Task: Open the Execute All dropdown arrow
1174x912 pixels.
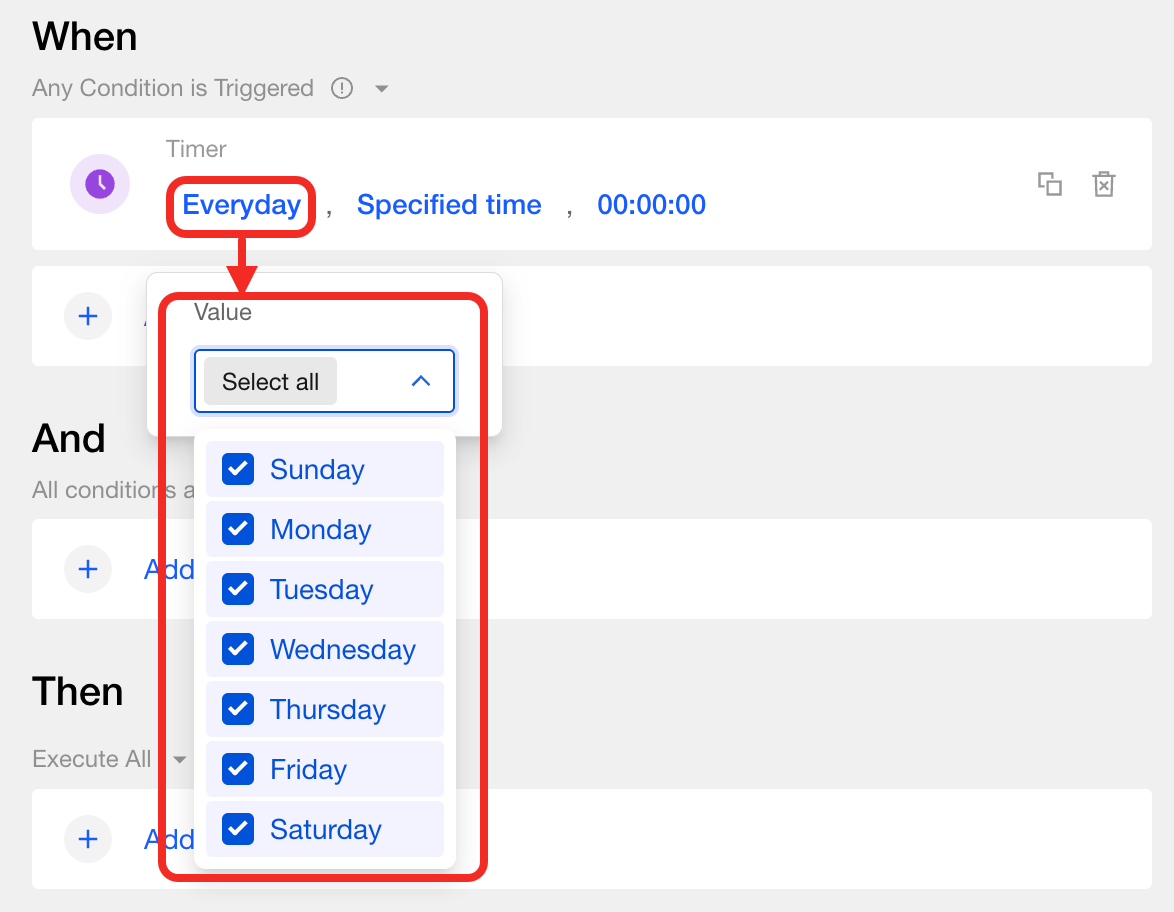Action: (180, 759)
